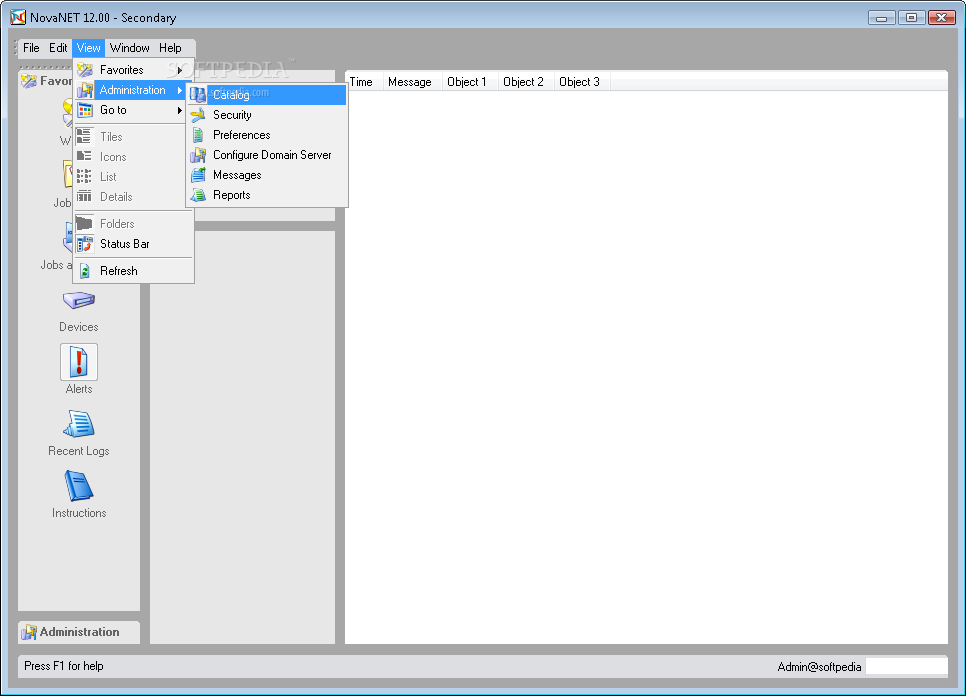
Task: Sort by the Object 2 column
Action: (526, 82)
